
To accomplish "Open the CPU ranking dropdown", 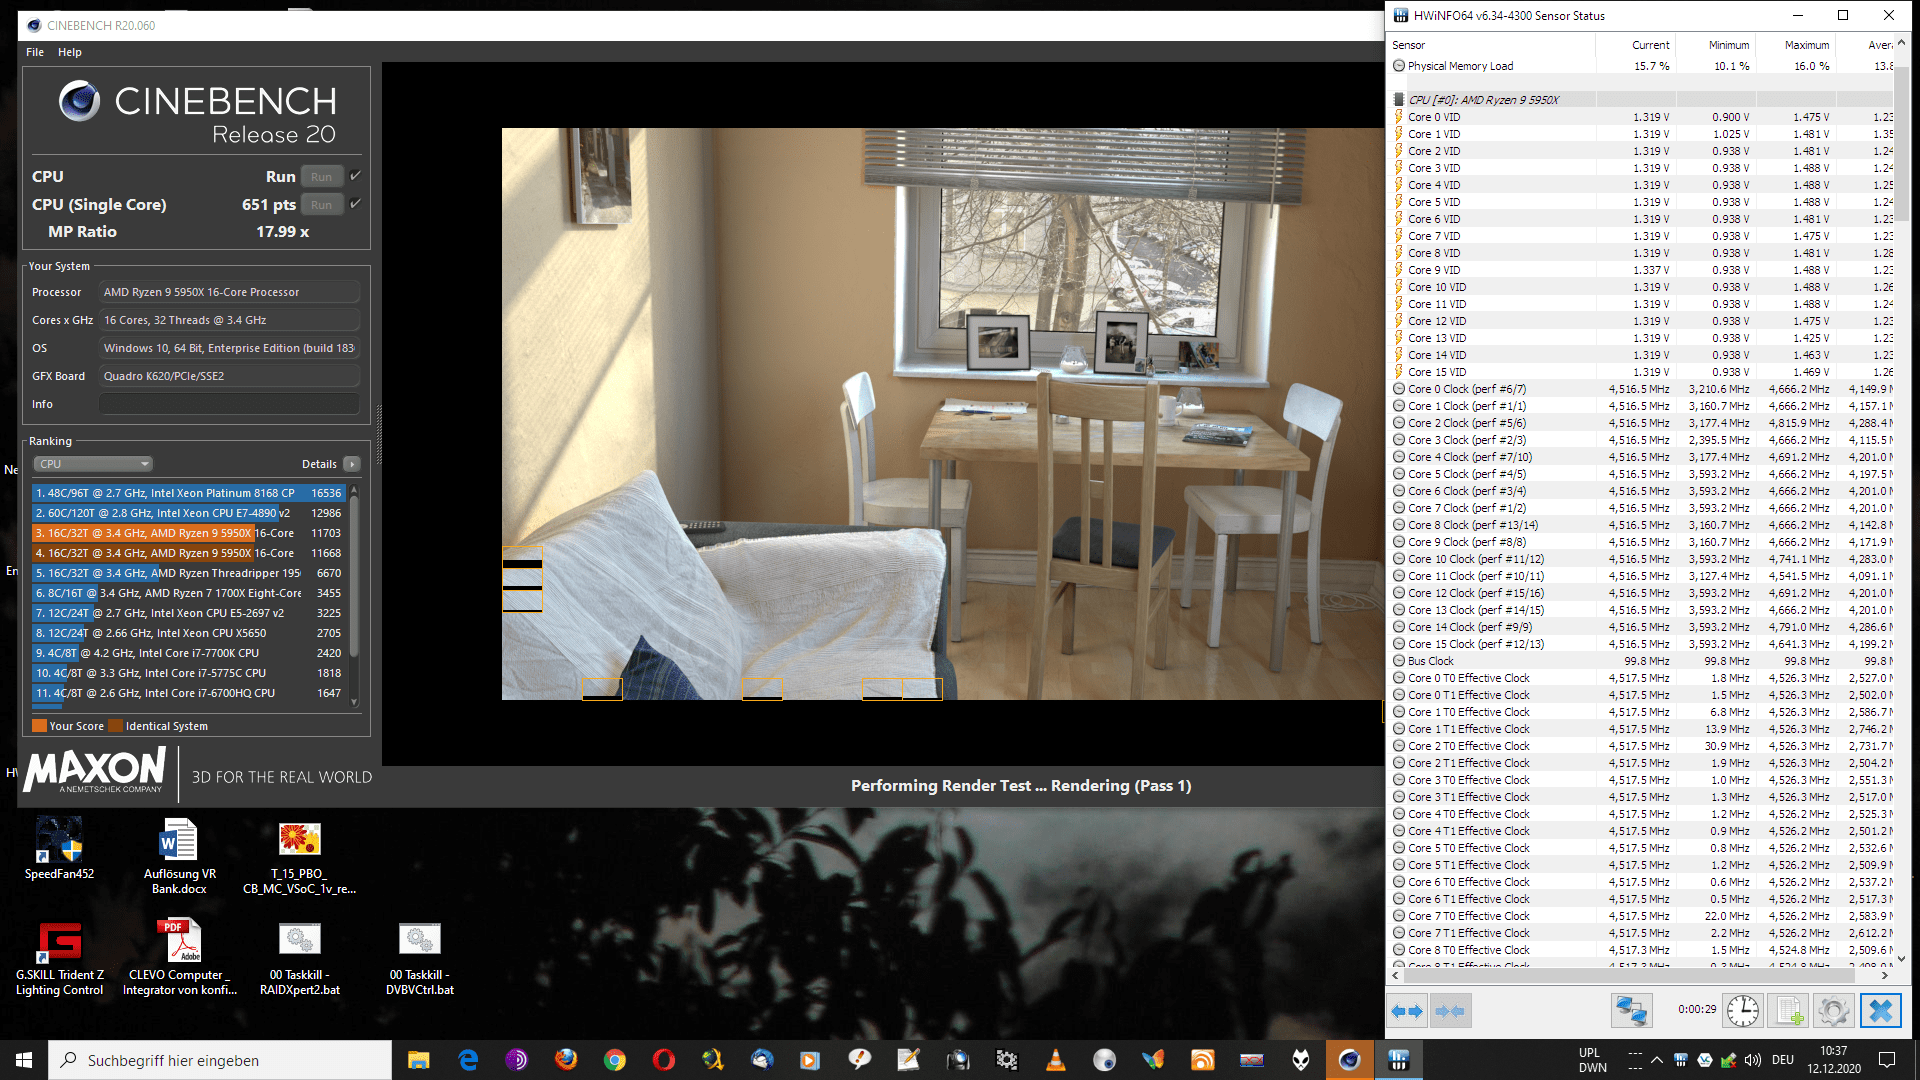I will 93,464.
